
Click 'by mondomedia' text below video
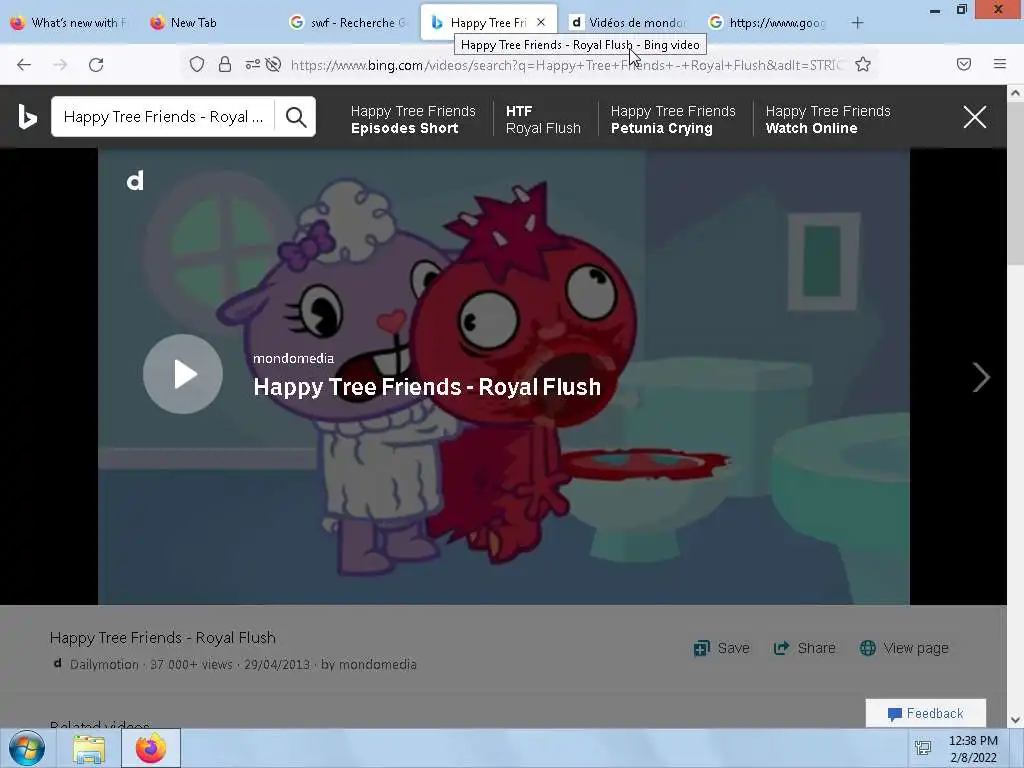pyautogui.click(x=369, y=664)
